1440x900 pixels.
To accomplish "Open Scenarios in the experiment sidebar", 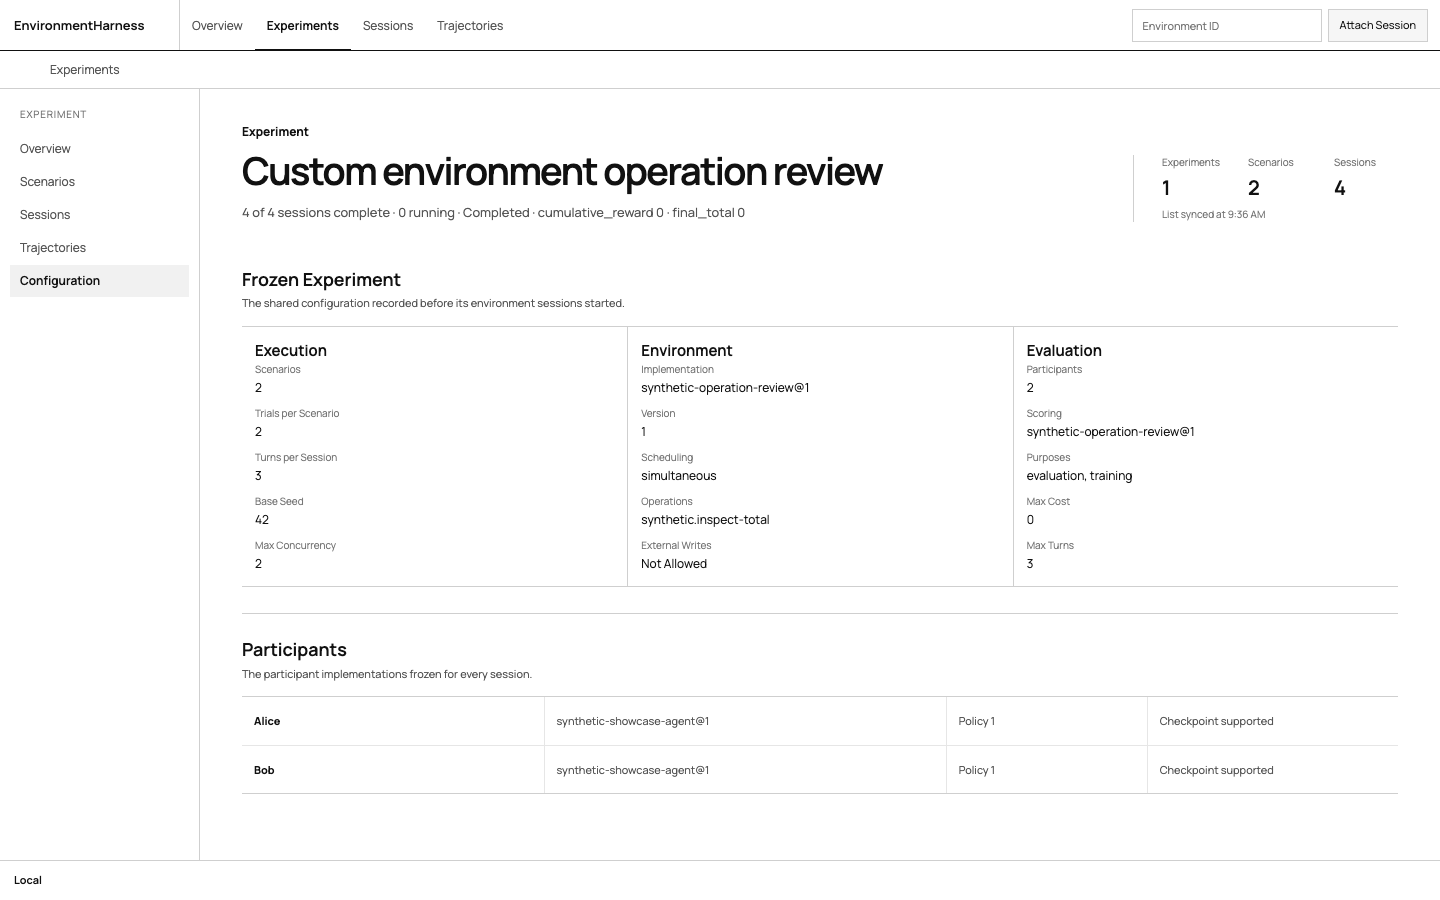I will (x=99, y=182).
